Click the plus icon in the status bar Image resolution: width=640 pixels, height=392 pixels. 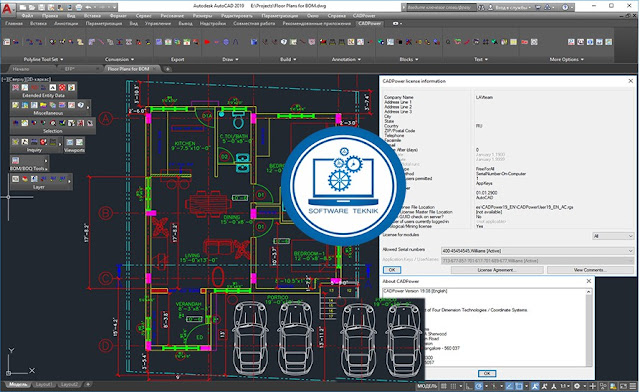click(x=593, y=386)
